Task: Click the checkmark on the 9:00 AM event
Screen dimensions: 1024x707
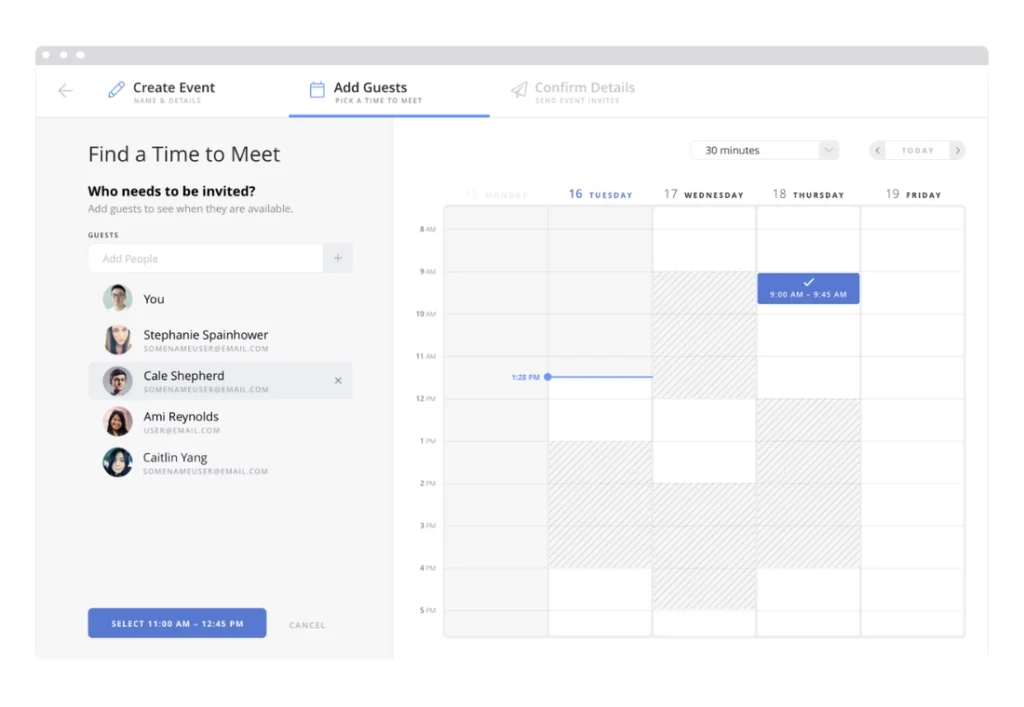Action: click(808, 284)
